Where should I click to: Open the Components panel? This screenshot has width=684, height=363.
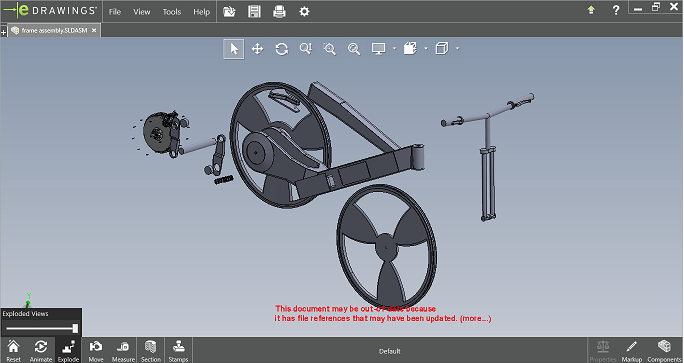664,350
